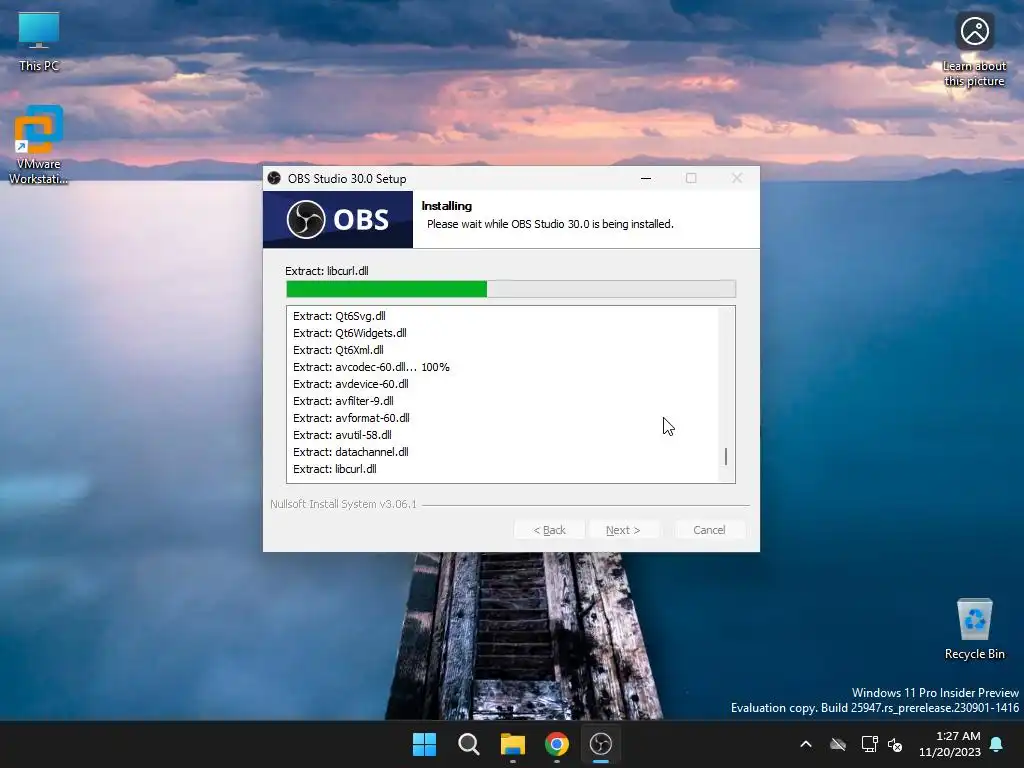Screen dimensions: 1024x768
Task: Select the log line Extract: avformat-60.dll
Action: (x=351, y=418)
